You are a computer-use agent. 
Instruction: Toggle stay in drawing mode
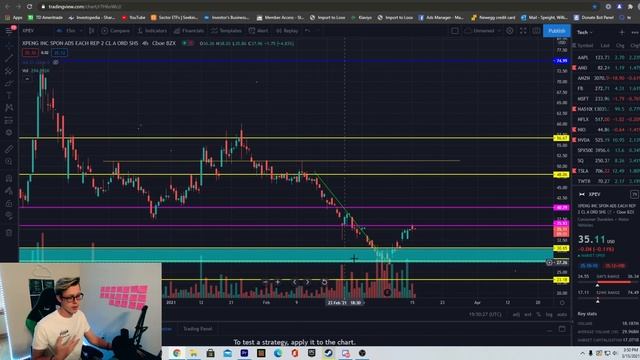(9, 191)
